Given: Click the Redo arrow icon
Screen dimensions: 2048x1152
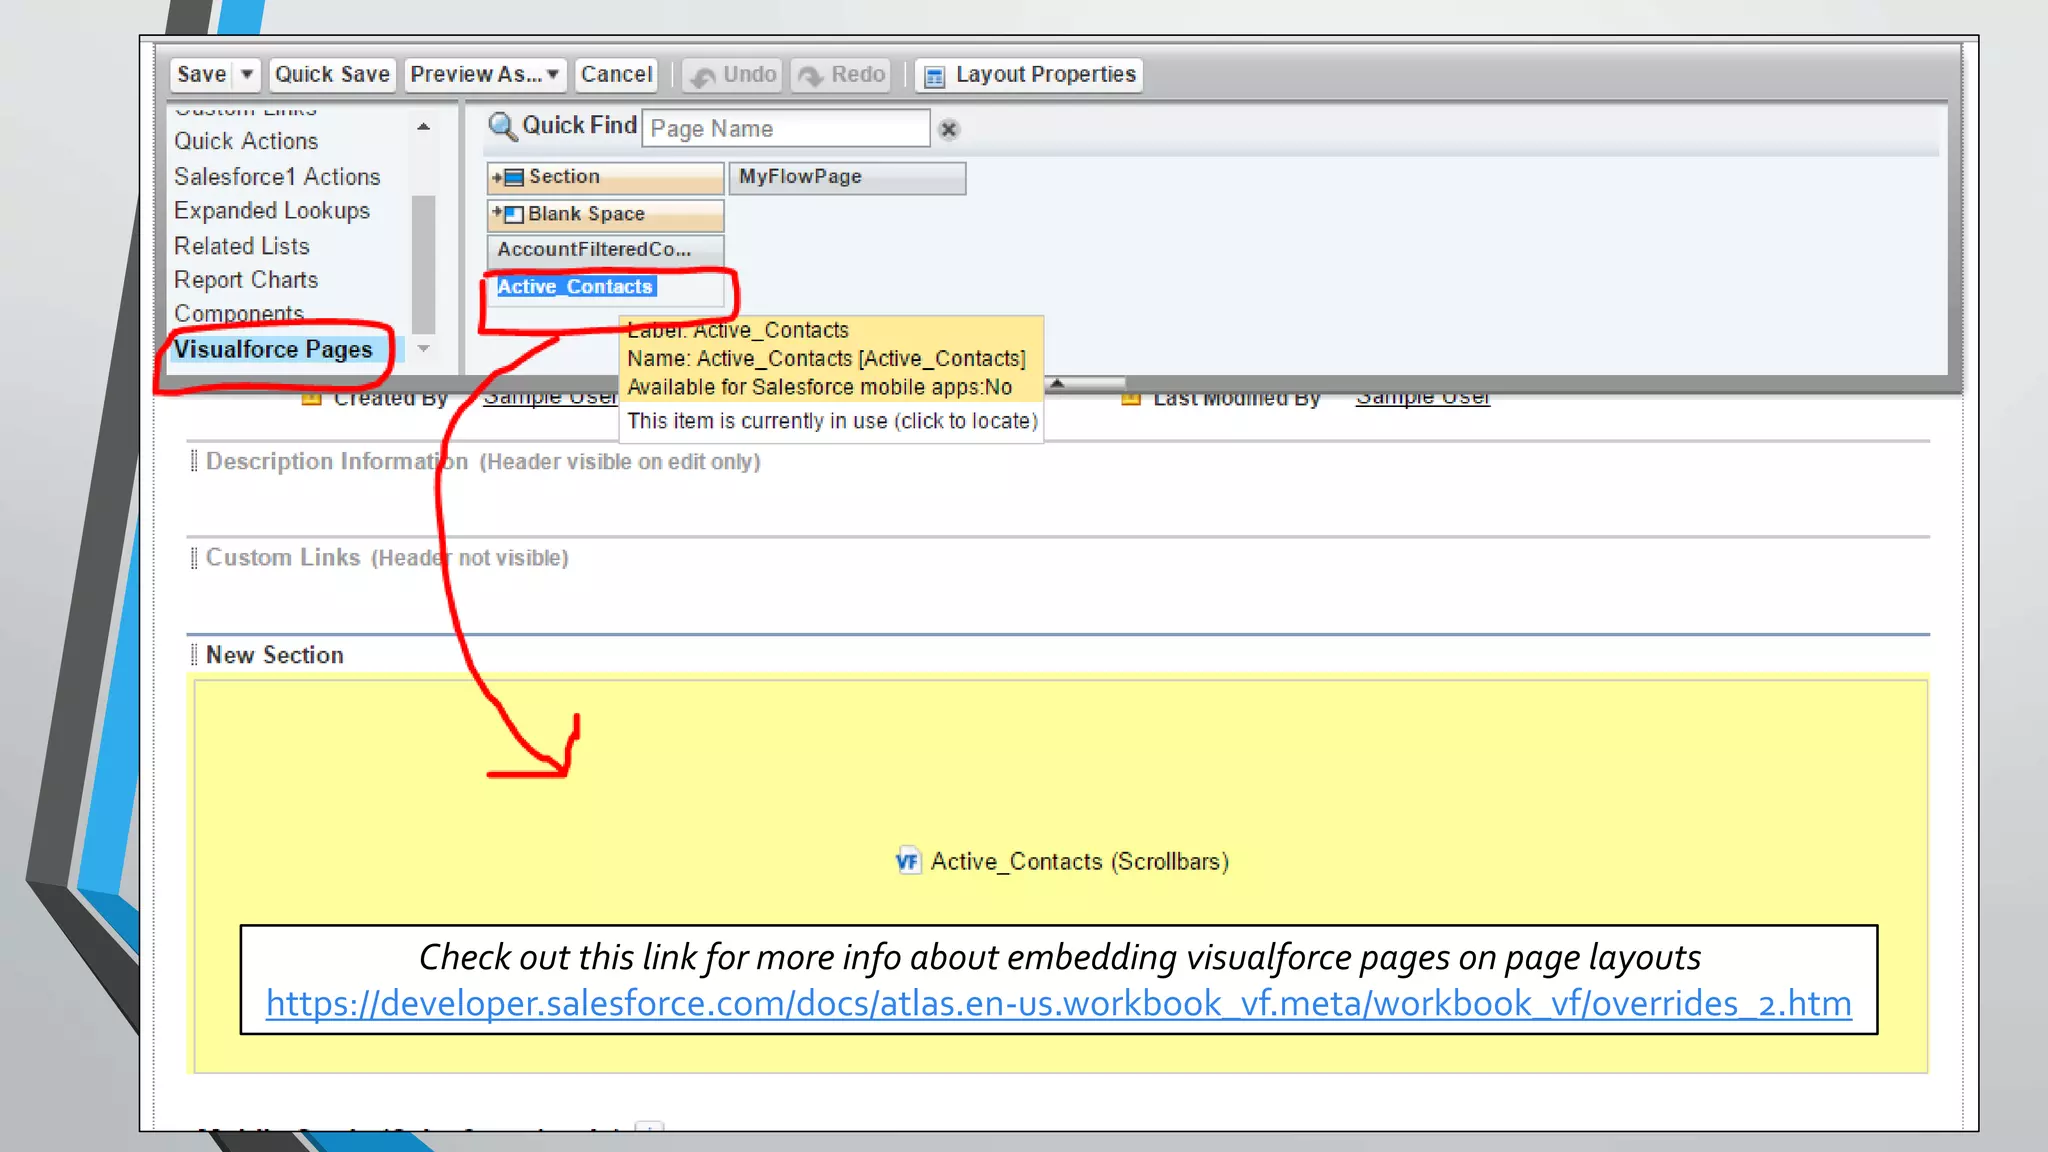Looking at the screenshot, I should pos(811,77).
